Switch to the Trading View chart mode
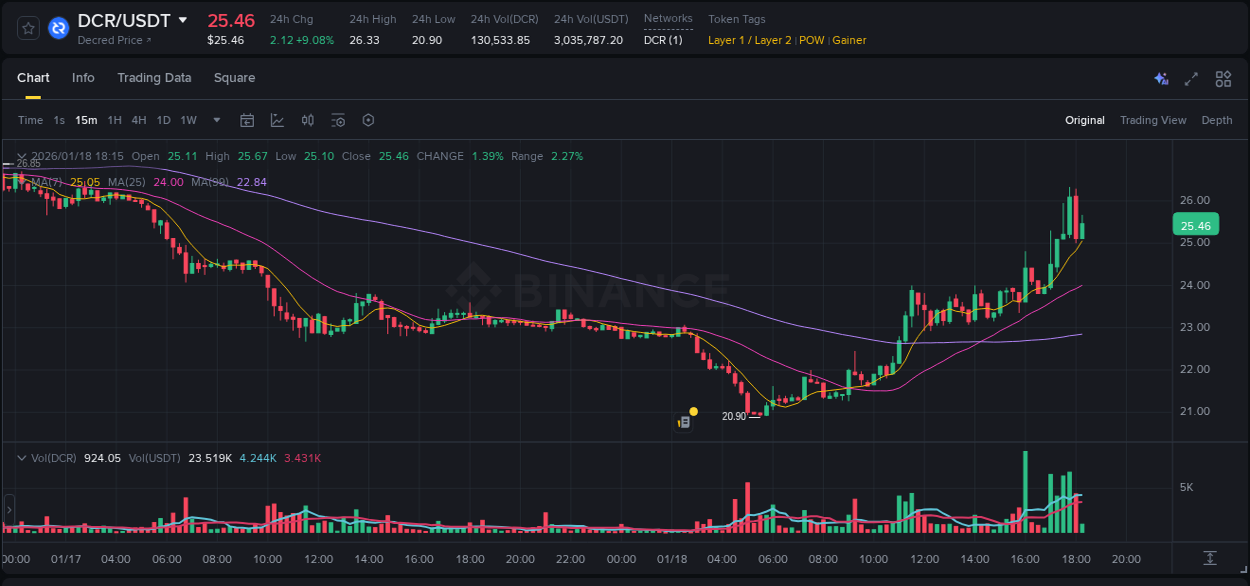This screenshot has width=1250, height=586. (1153, 120)
